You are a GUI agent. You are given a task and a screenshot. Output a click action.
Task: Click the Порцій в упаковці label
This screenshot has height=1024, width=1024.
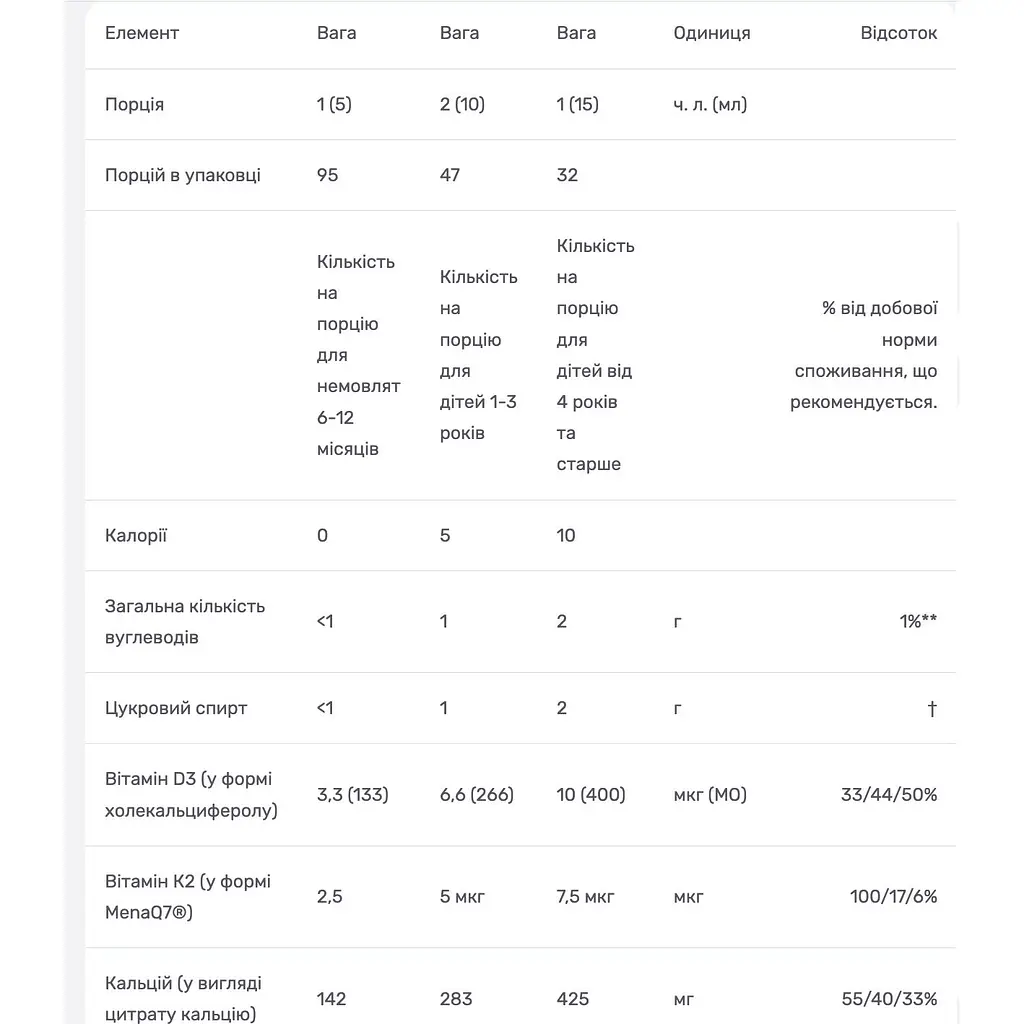click(x=183, y=175)
